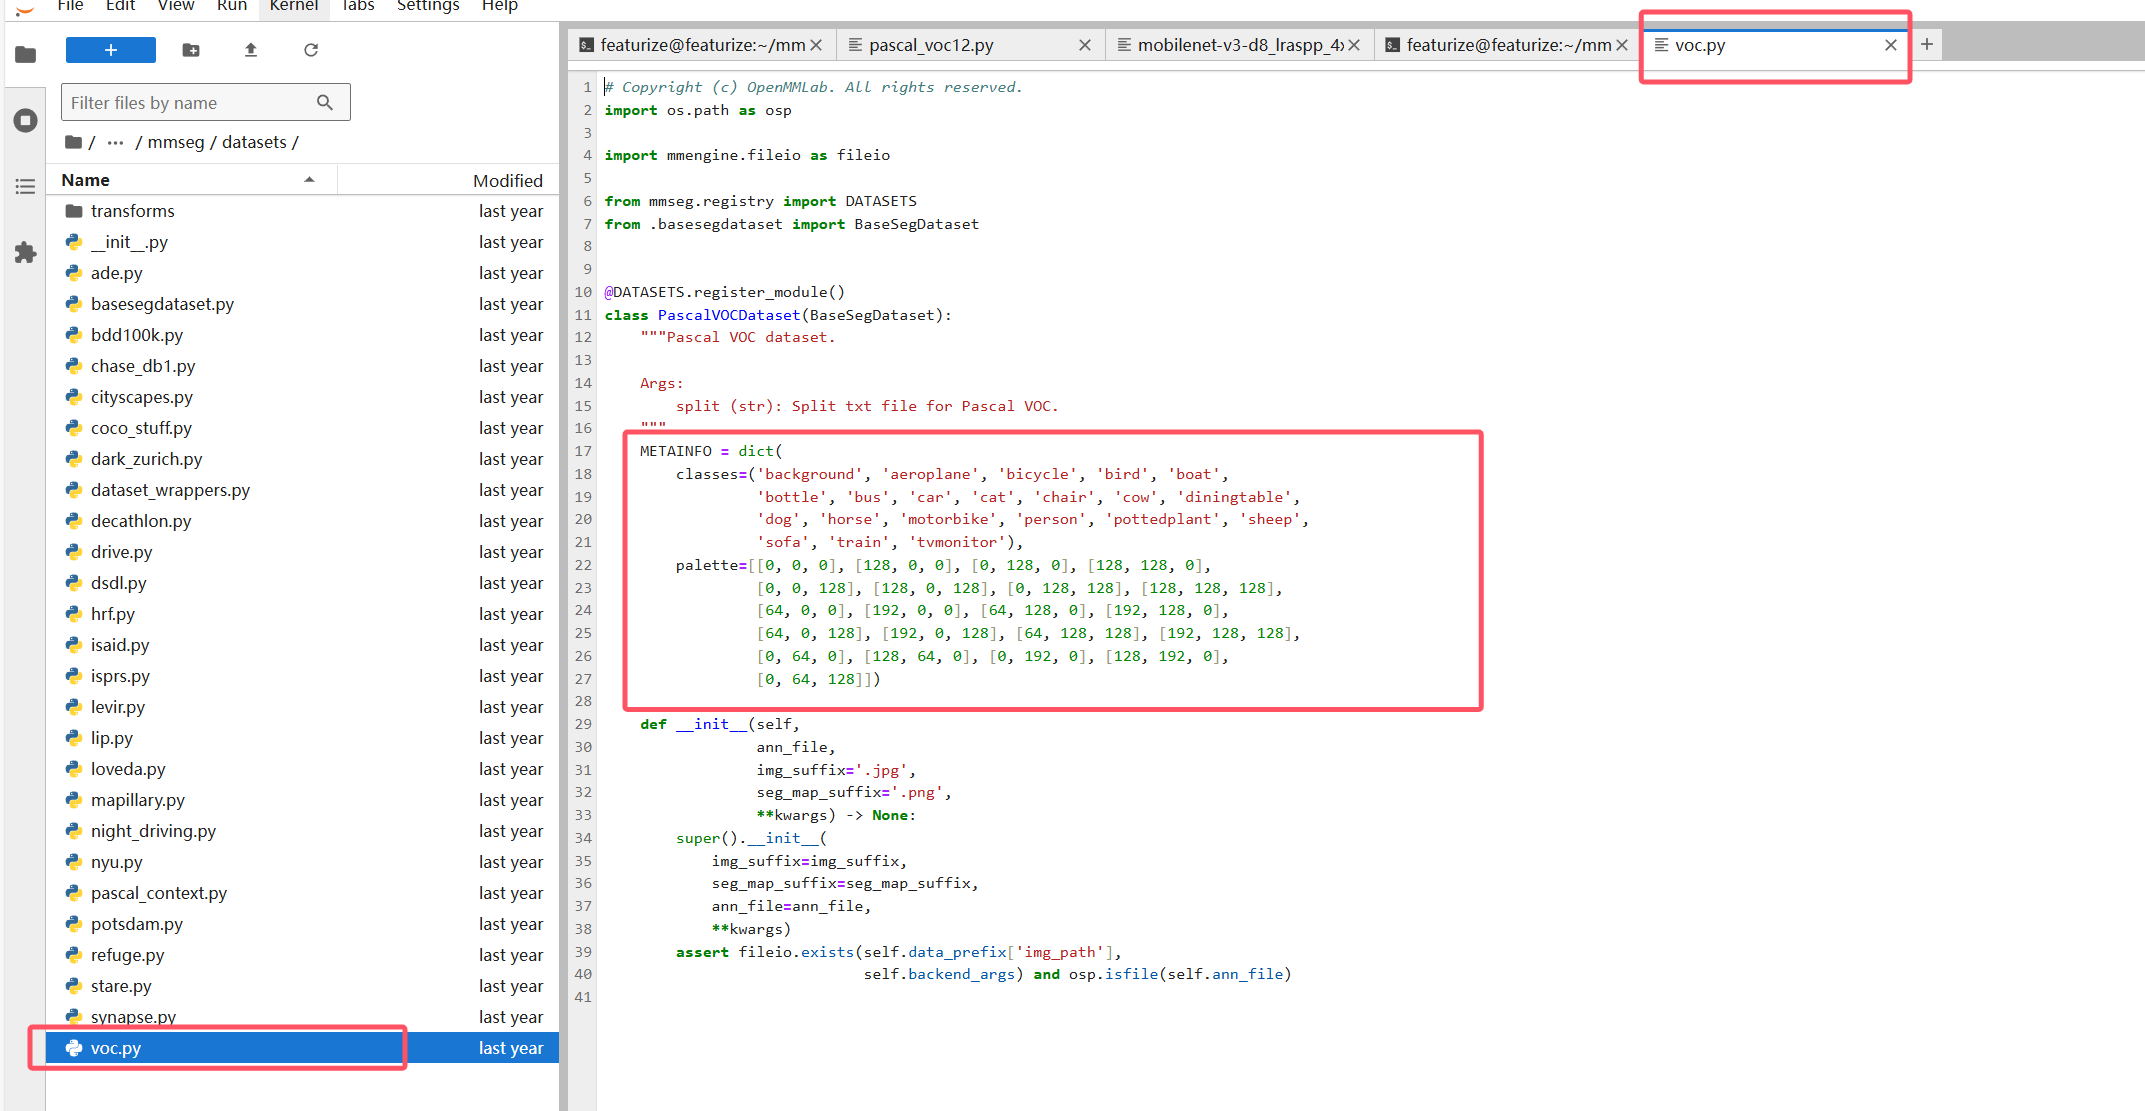
Task: Select loveda.py in file list
Action: tap(302, 769)
